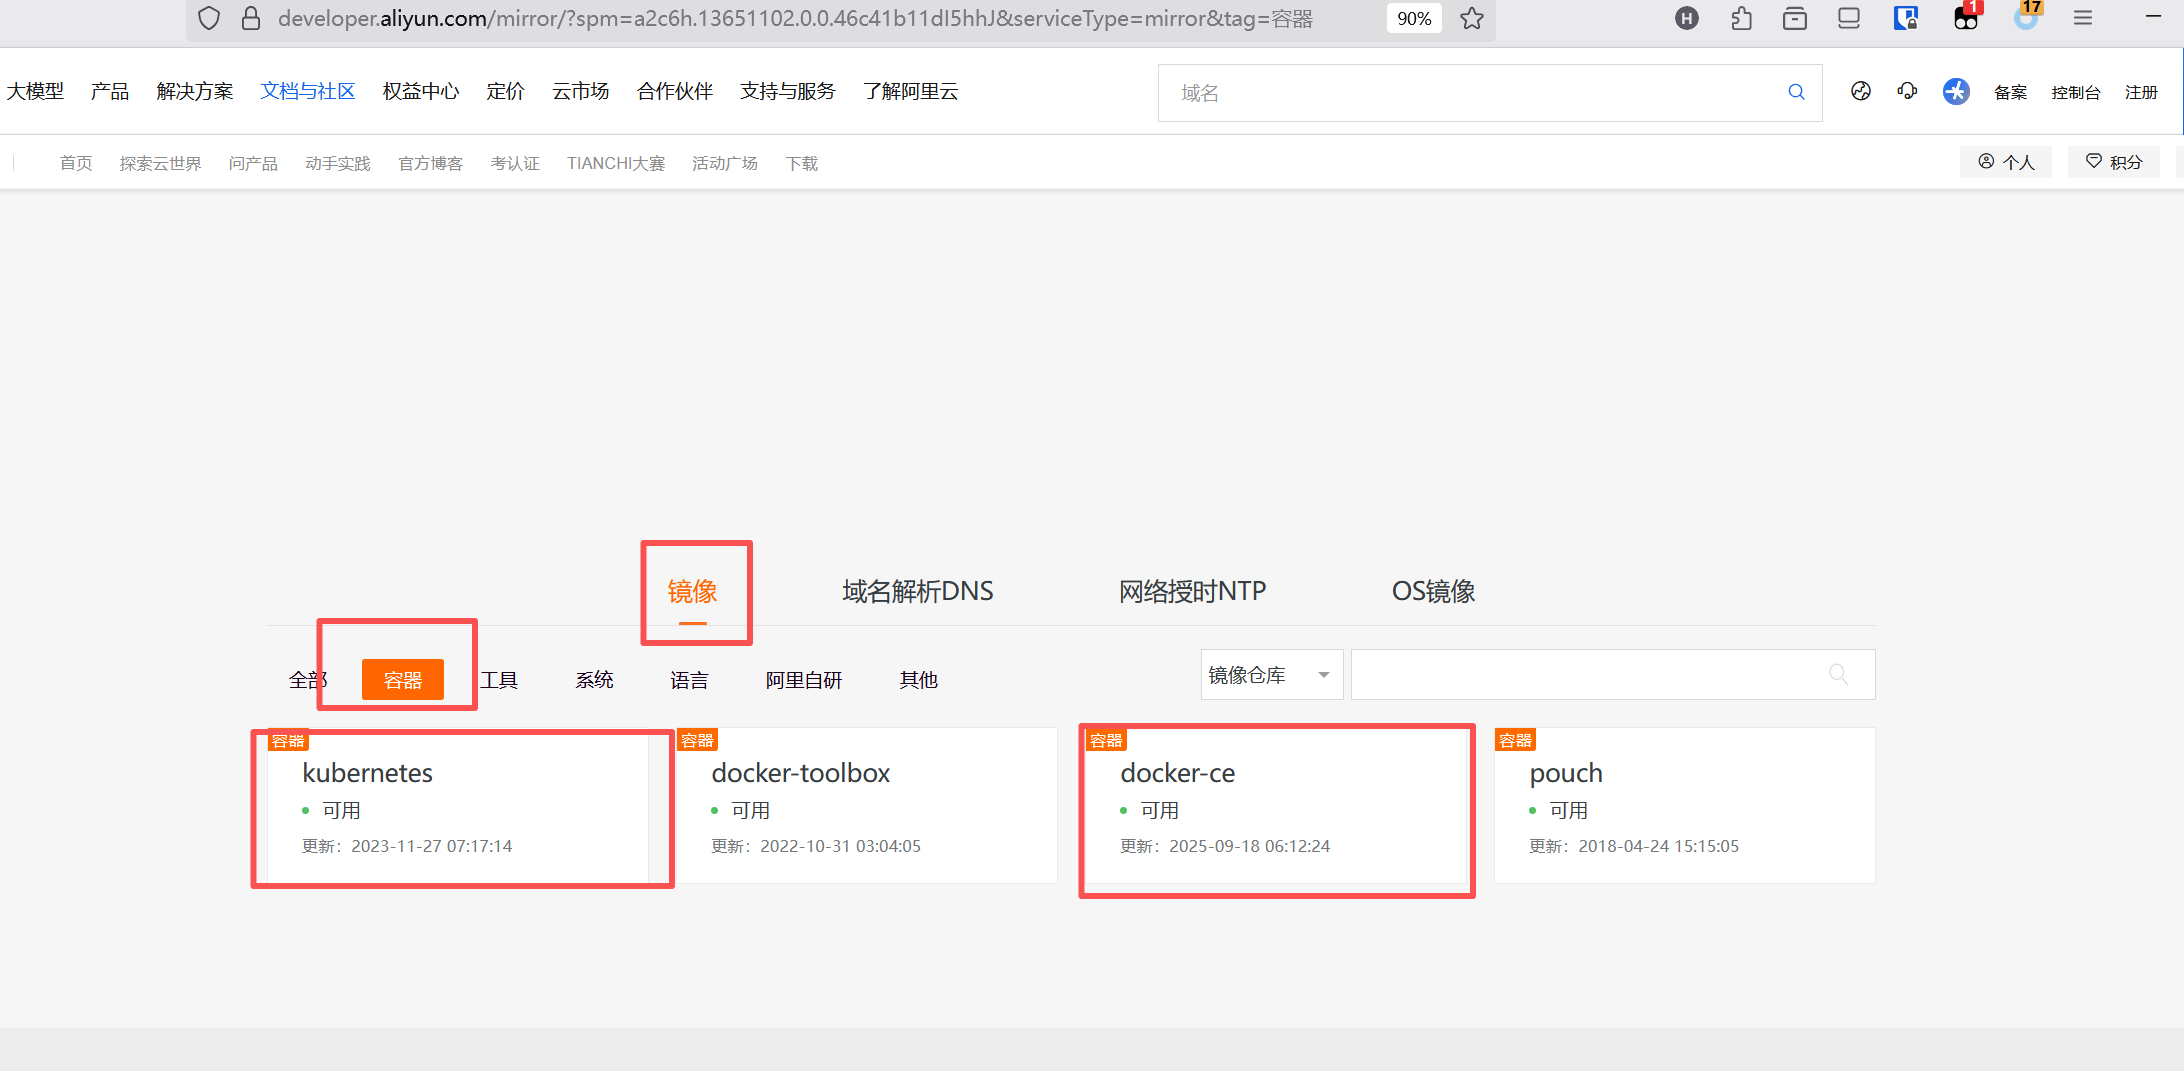Screen dimensions: 2184x1071
Task: Select the 全部 category filter
Action: click(308, 680)
